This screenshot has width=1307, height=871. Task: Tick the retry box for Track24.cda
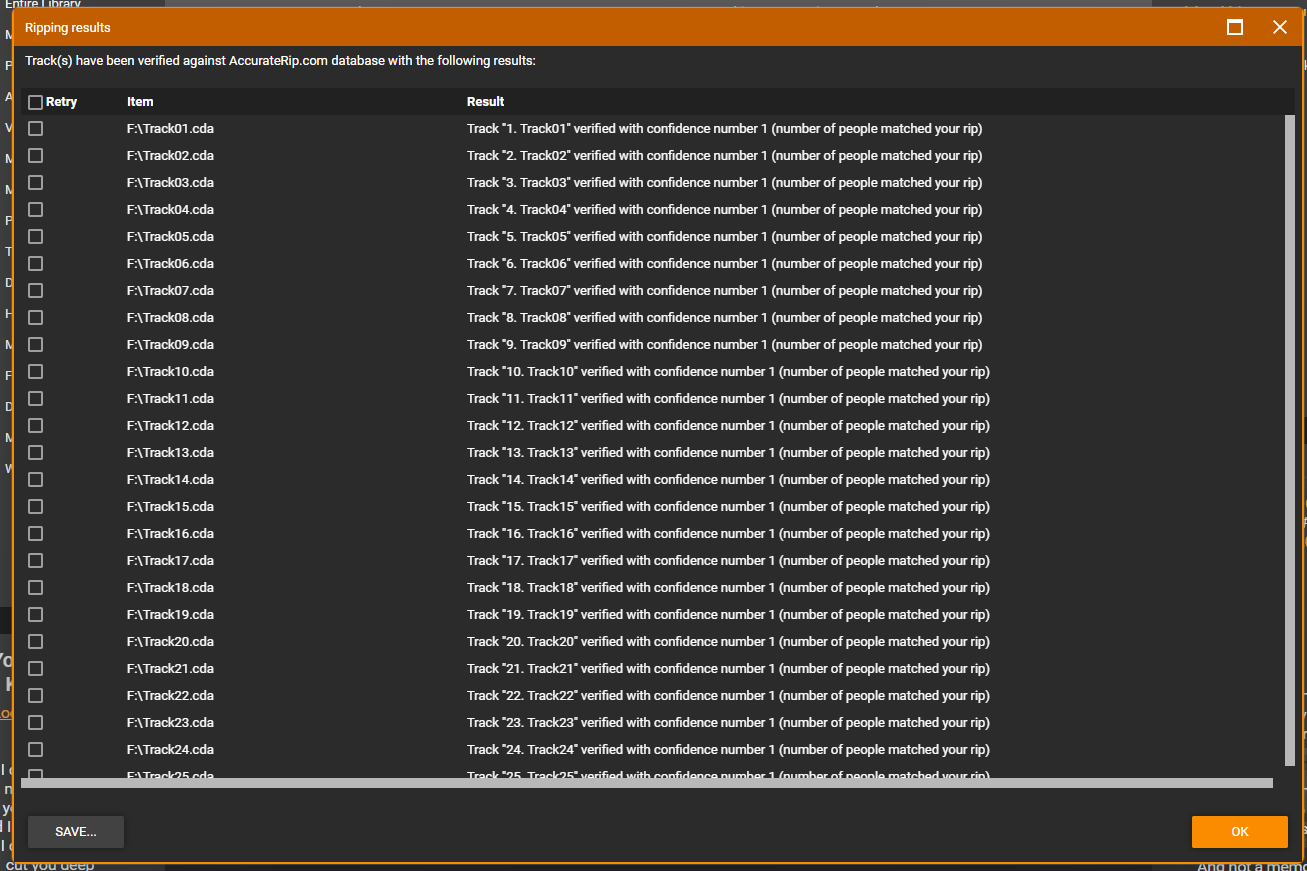click(35, 750)
